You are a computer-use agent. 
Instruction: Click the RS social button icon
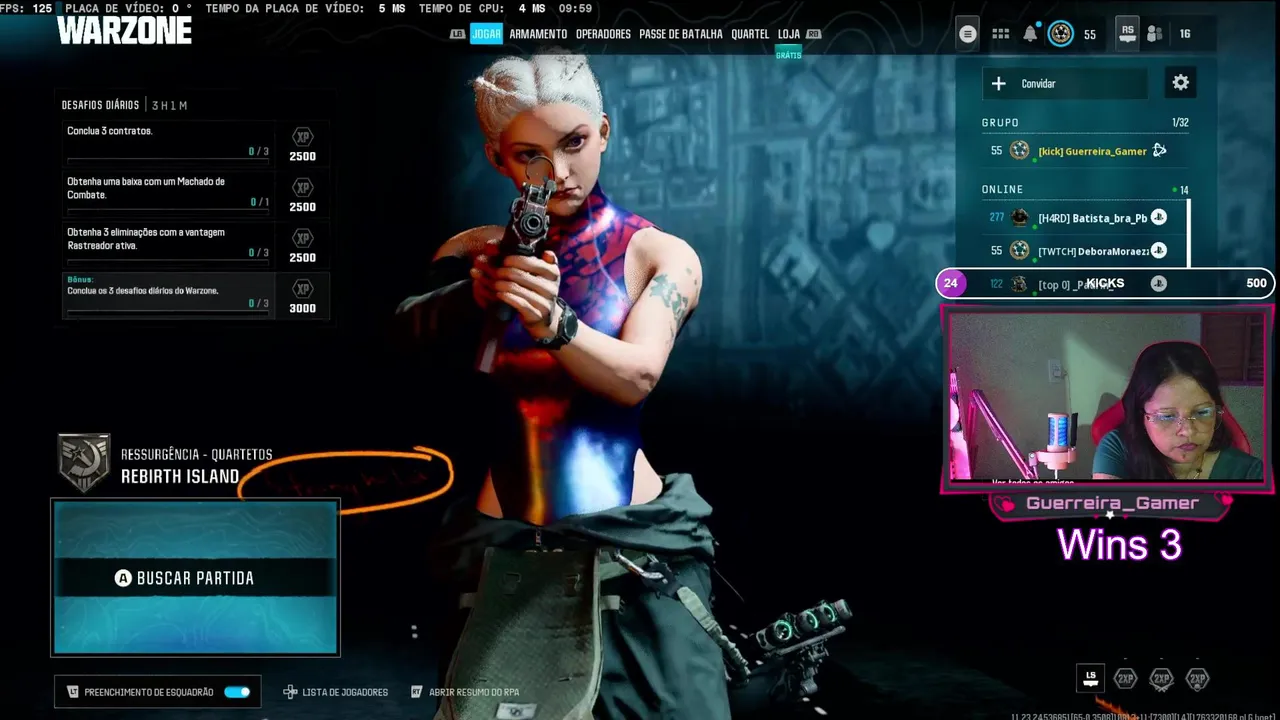pyautogui.click(x=1128, y=33)
